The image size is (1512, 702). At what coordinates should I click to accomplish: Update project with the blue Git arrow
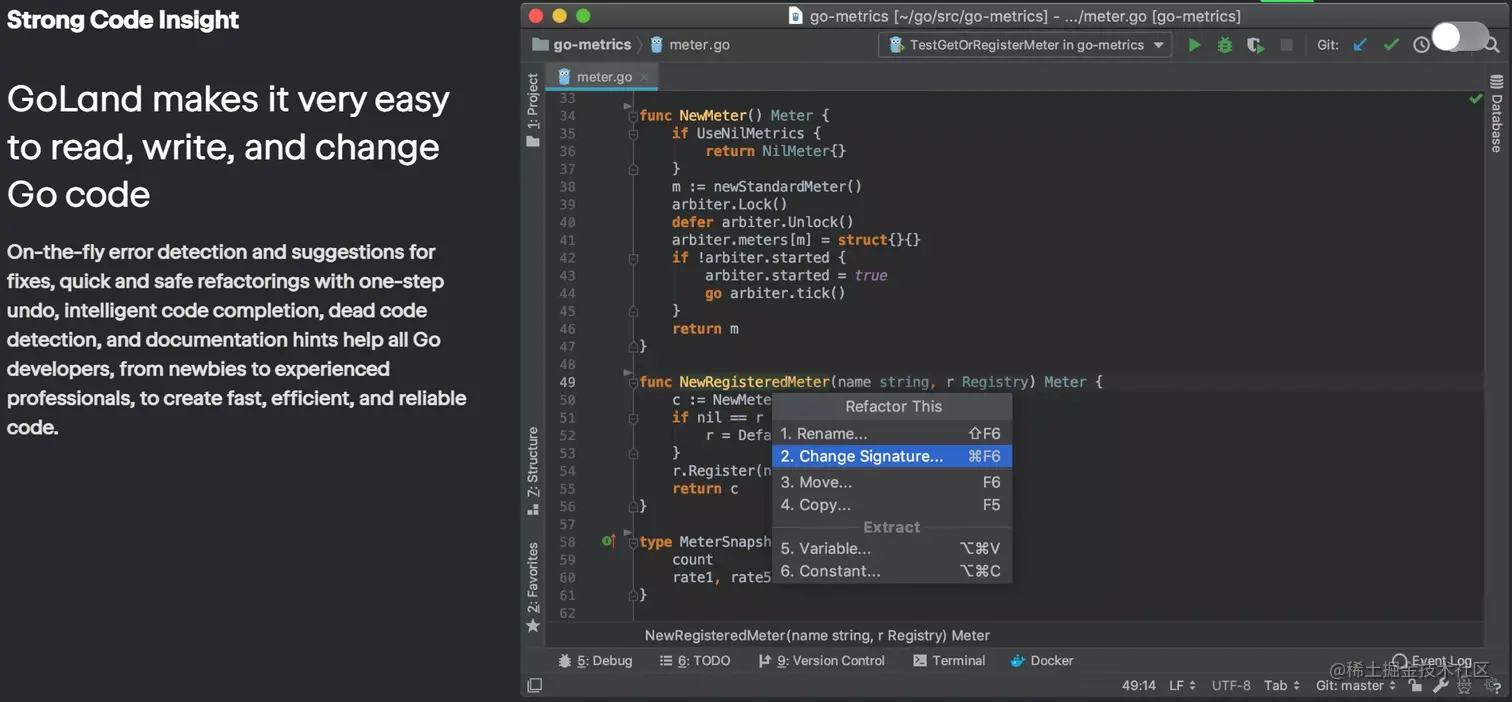[1360, 45]
